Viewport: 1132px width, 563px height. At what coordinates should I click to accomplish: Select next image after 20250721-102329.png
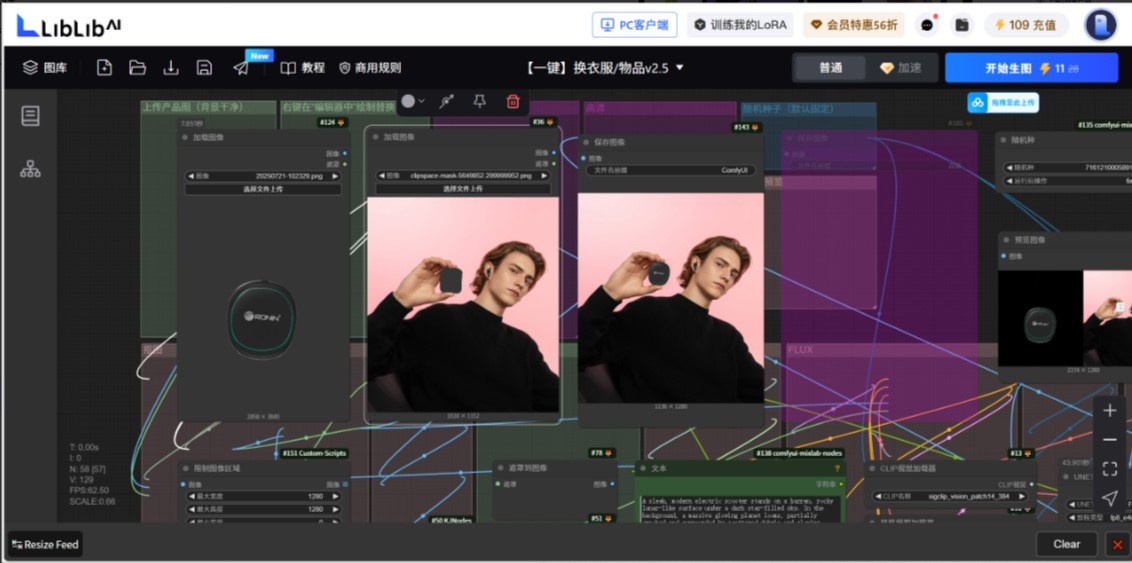pos(335,176)
